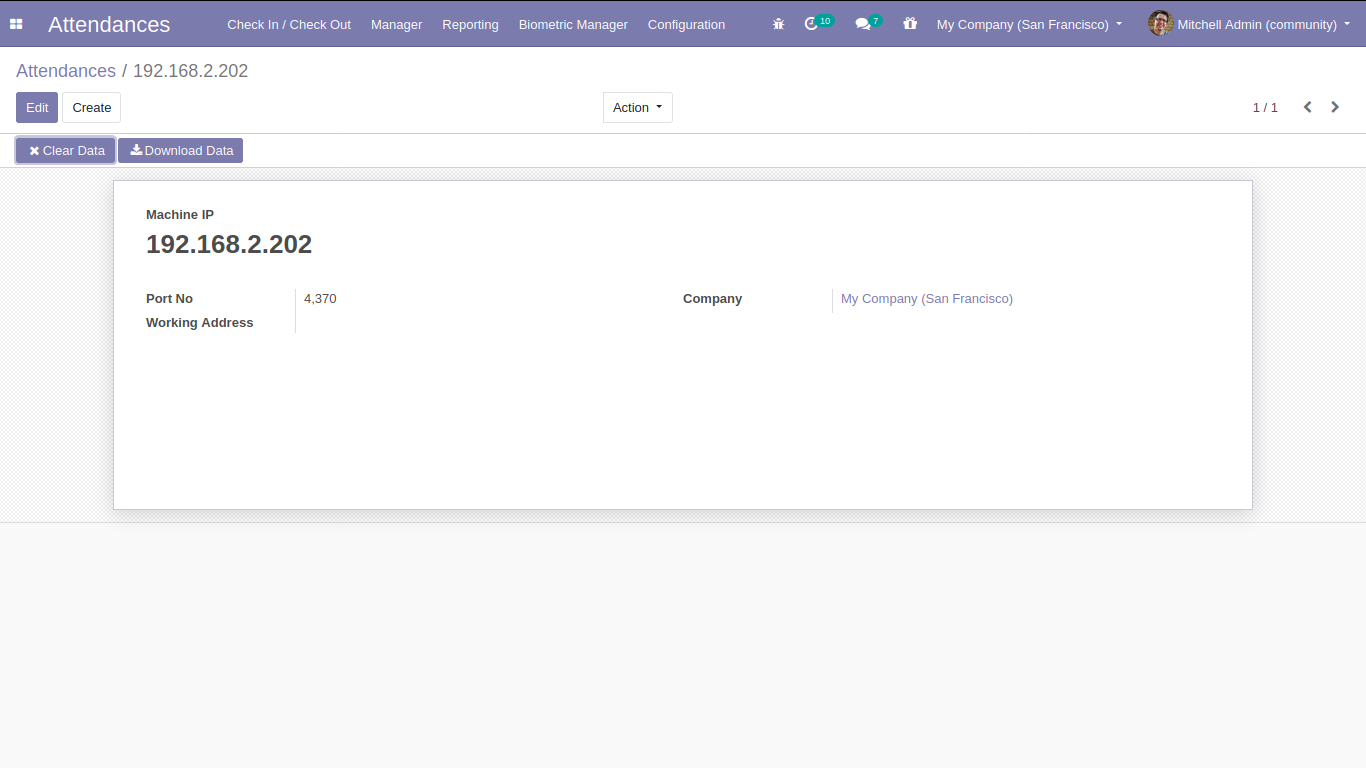Open the Configuration menu

686,24
